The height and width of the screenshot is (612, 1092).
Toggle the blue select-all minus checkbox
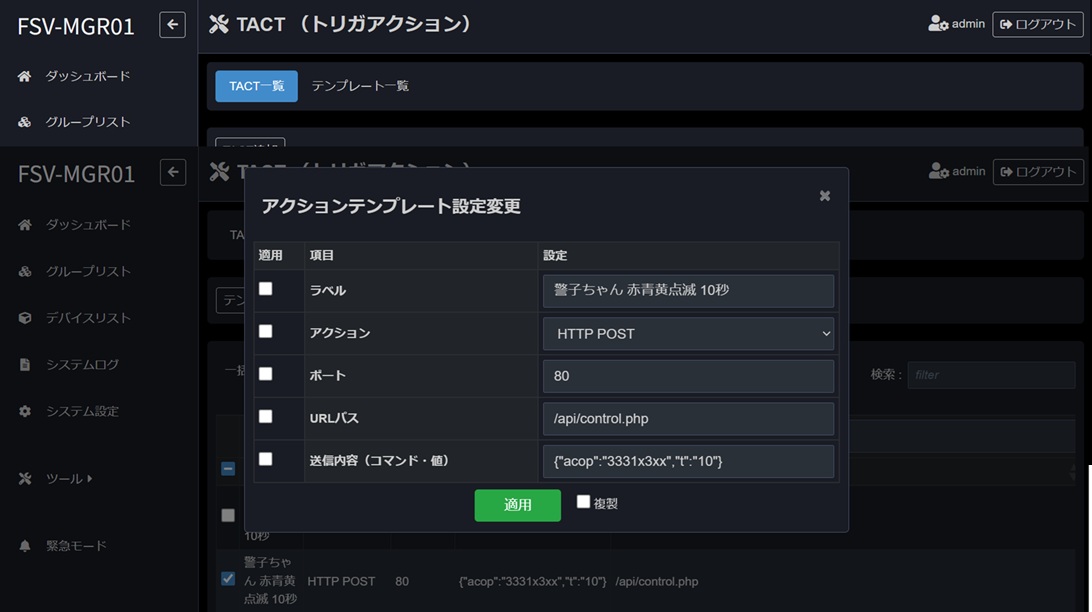228,469
